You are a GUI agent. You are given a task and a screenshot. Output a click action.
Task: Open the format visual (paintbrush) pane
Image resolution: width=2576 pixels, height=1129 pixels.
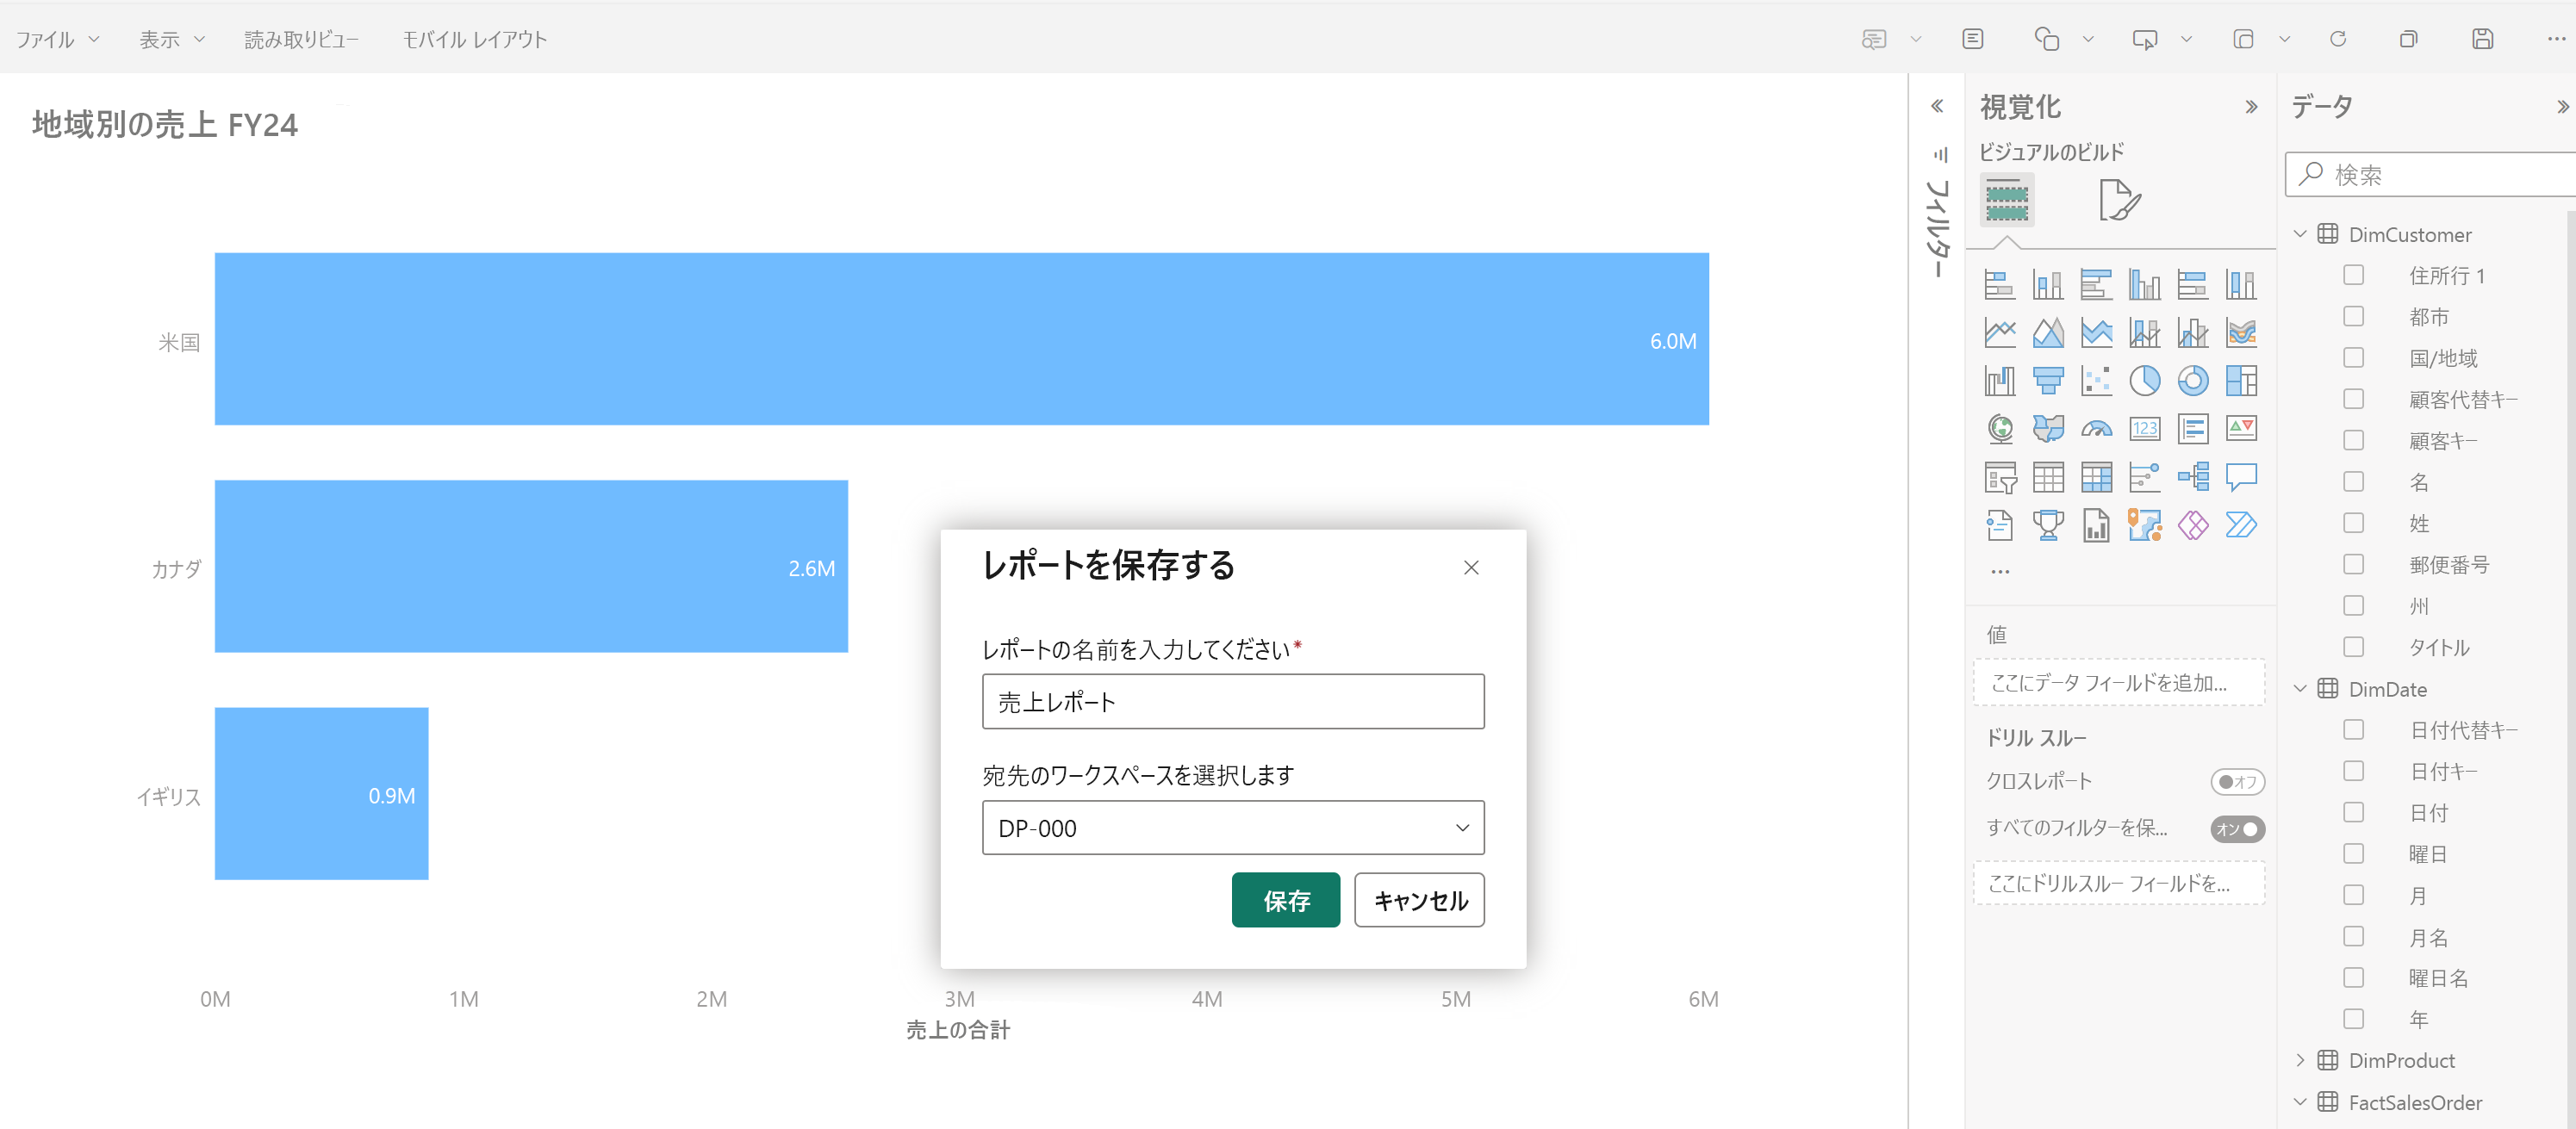(2121, 200)
